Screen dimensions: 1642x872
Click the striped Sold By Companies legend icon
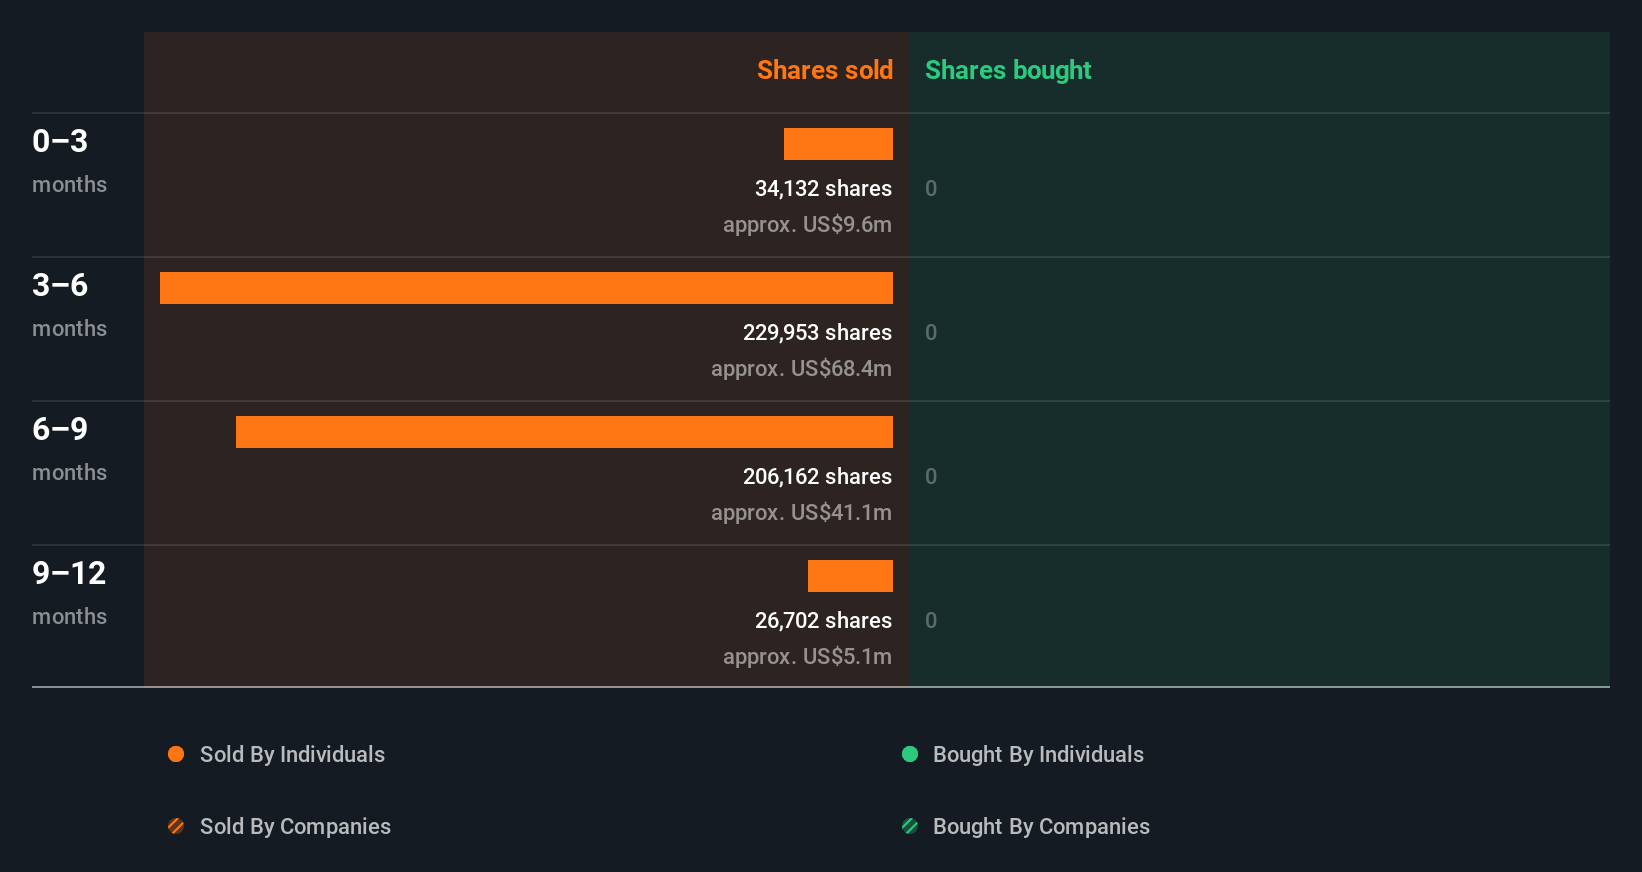click(x=176, y=826)
